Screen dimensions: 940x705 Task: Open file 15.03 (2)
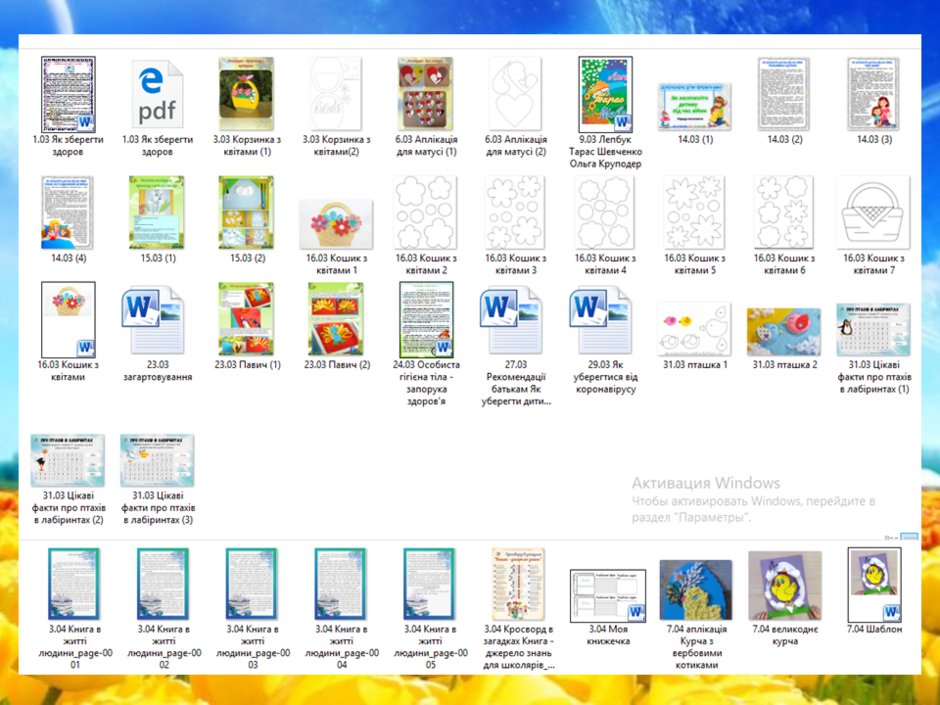point(246,212)
